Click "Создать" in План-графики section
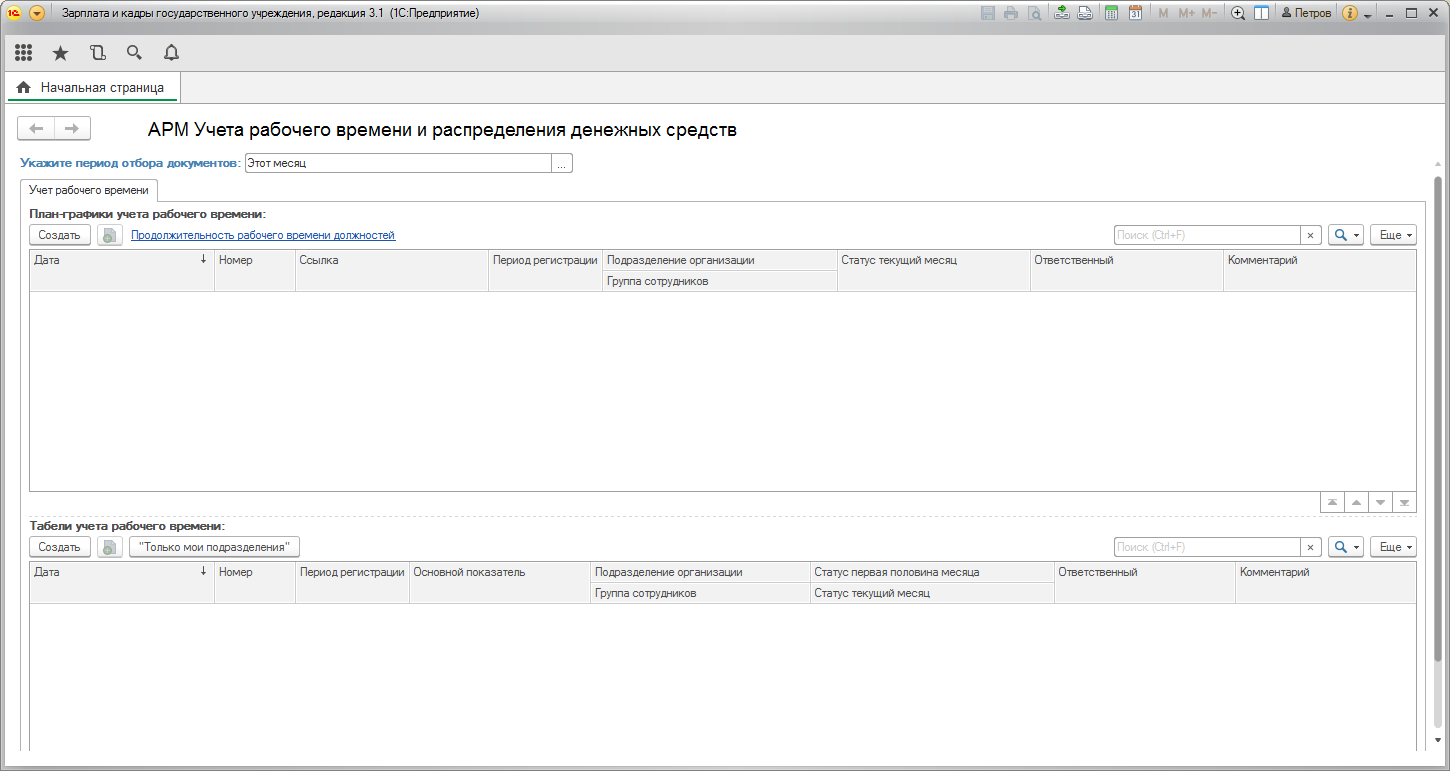Viewport: 1450px width, 771px height. (60, 235)
